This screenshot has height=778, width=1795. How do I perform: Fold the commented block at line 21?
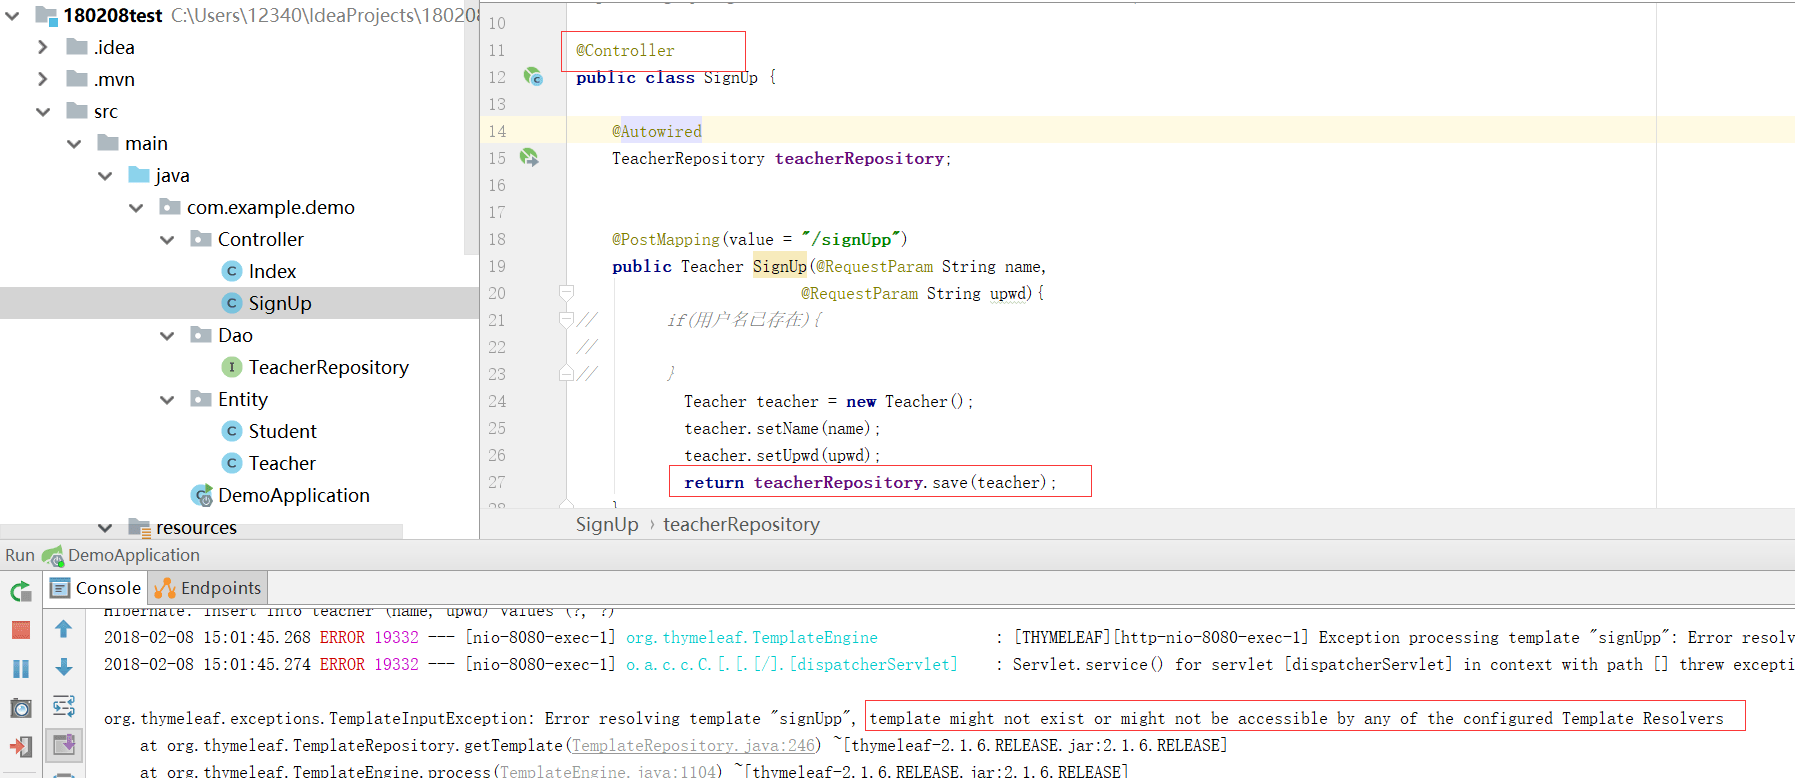click(x=566, y=319)
